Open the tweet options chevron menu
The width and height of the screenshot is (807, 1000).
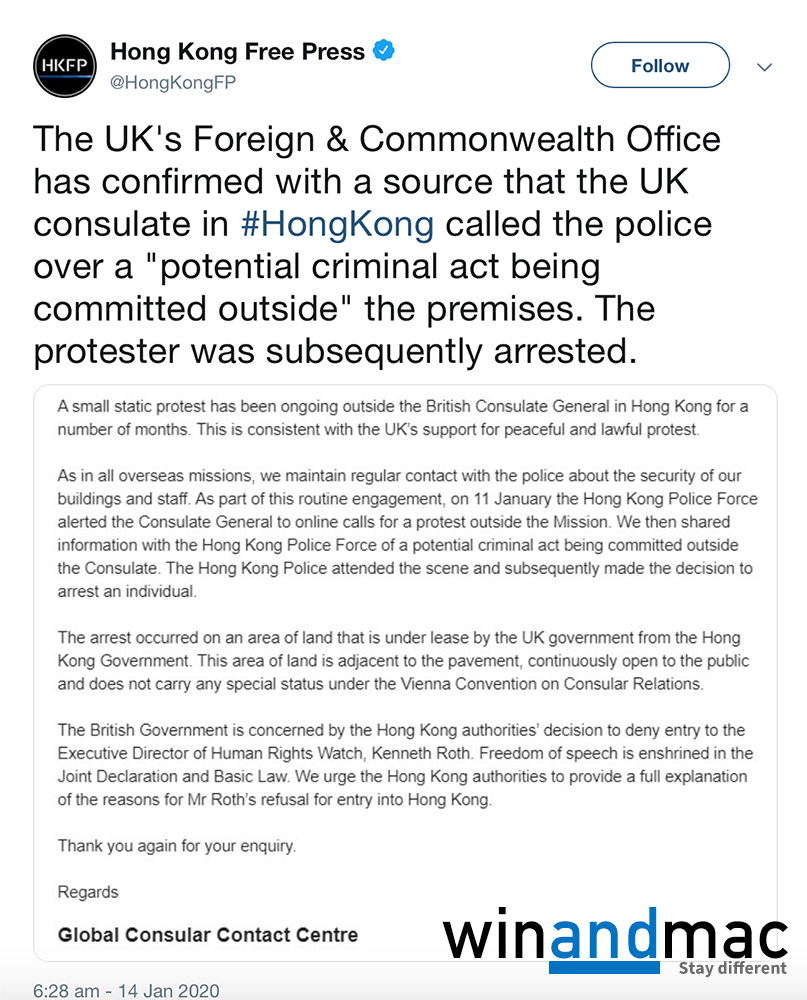coord(765,67)
